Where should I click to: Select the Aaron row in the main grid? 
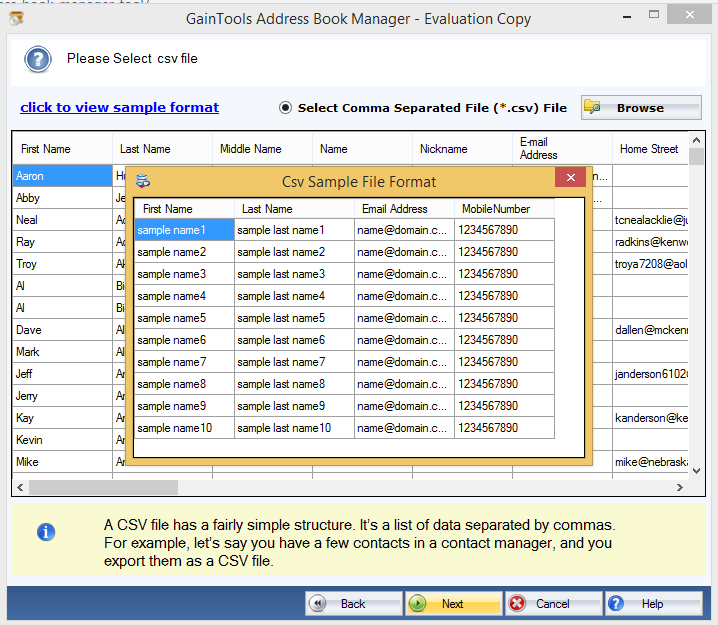pos(62,176)
